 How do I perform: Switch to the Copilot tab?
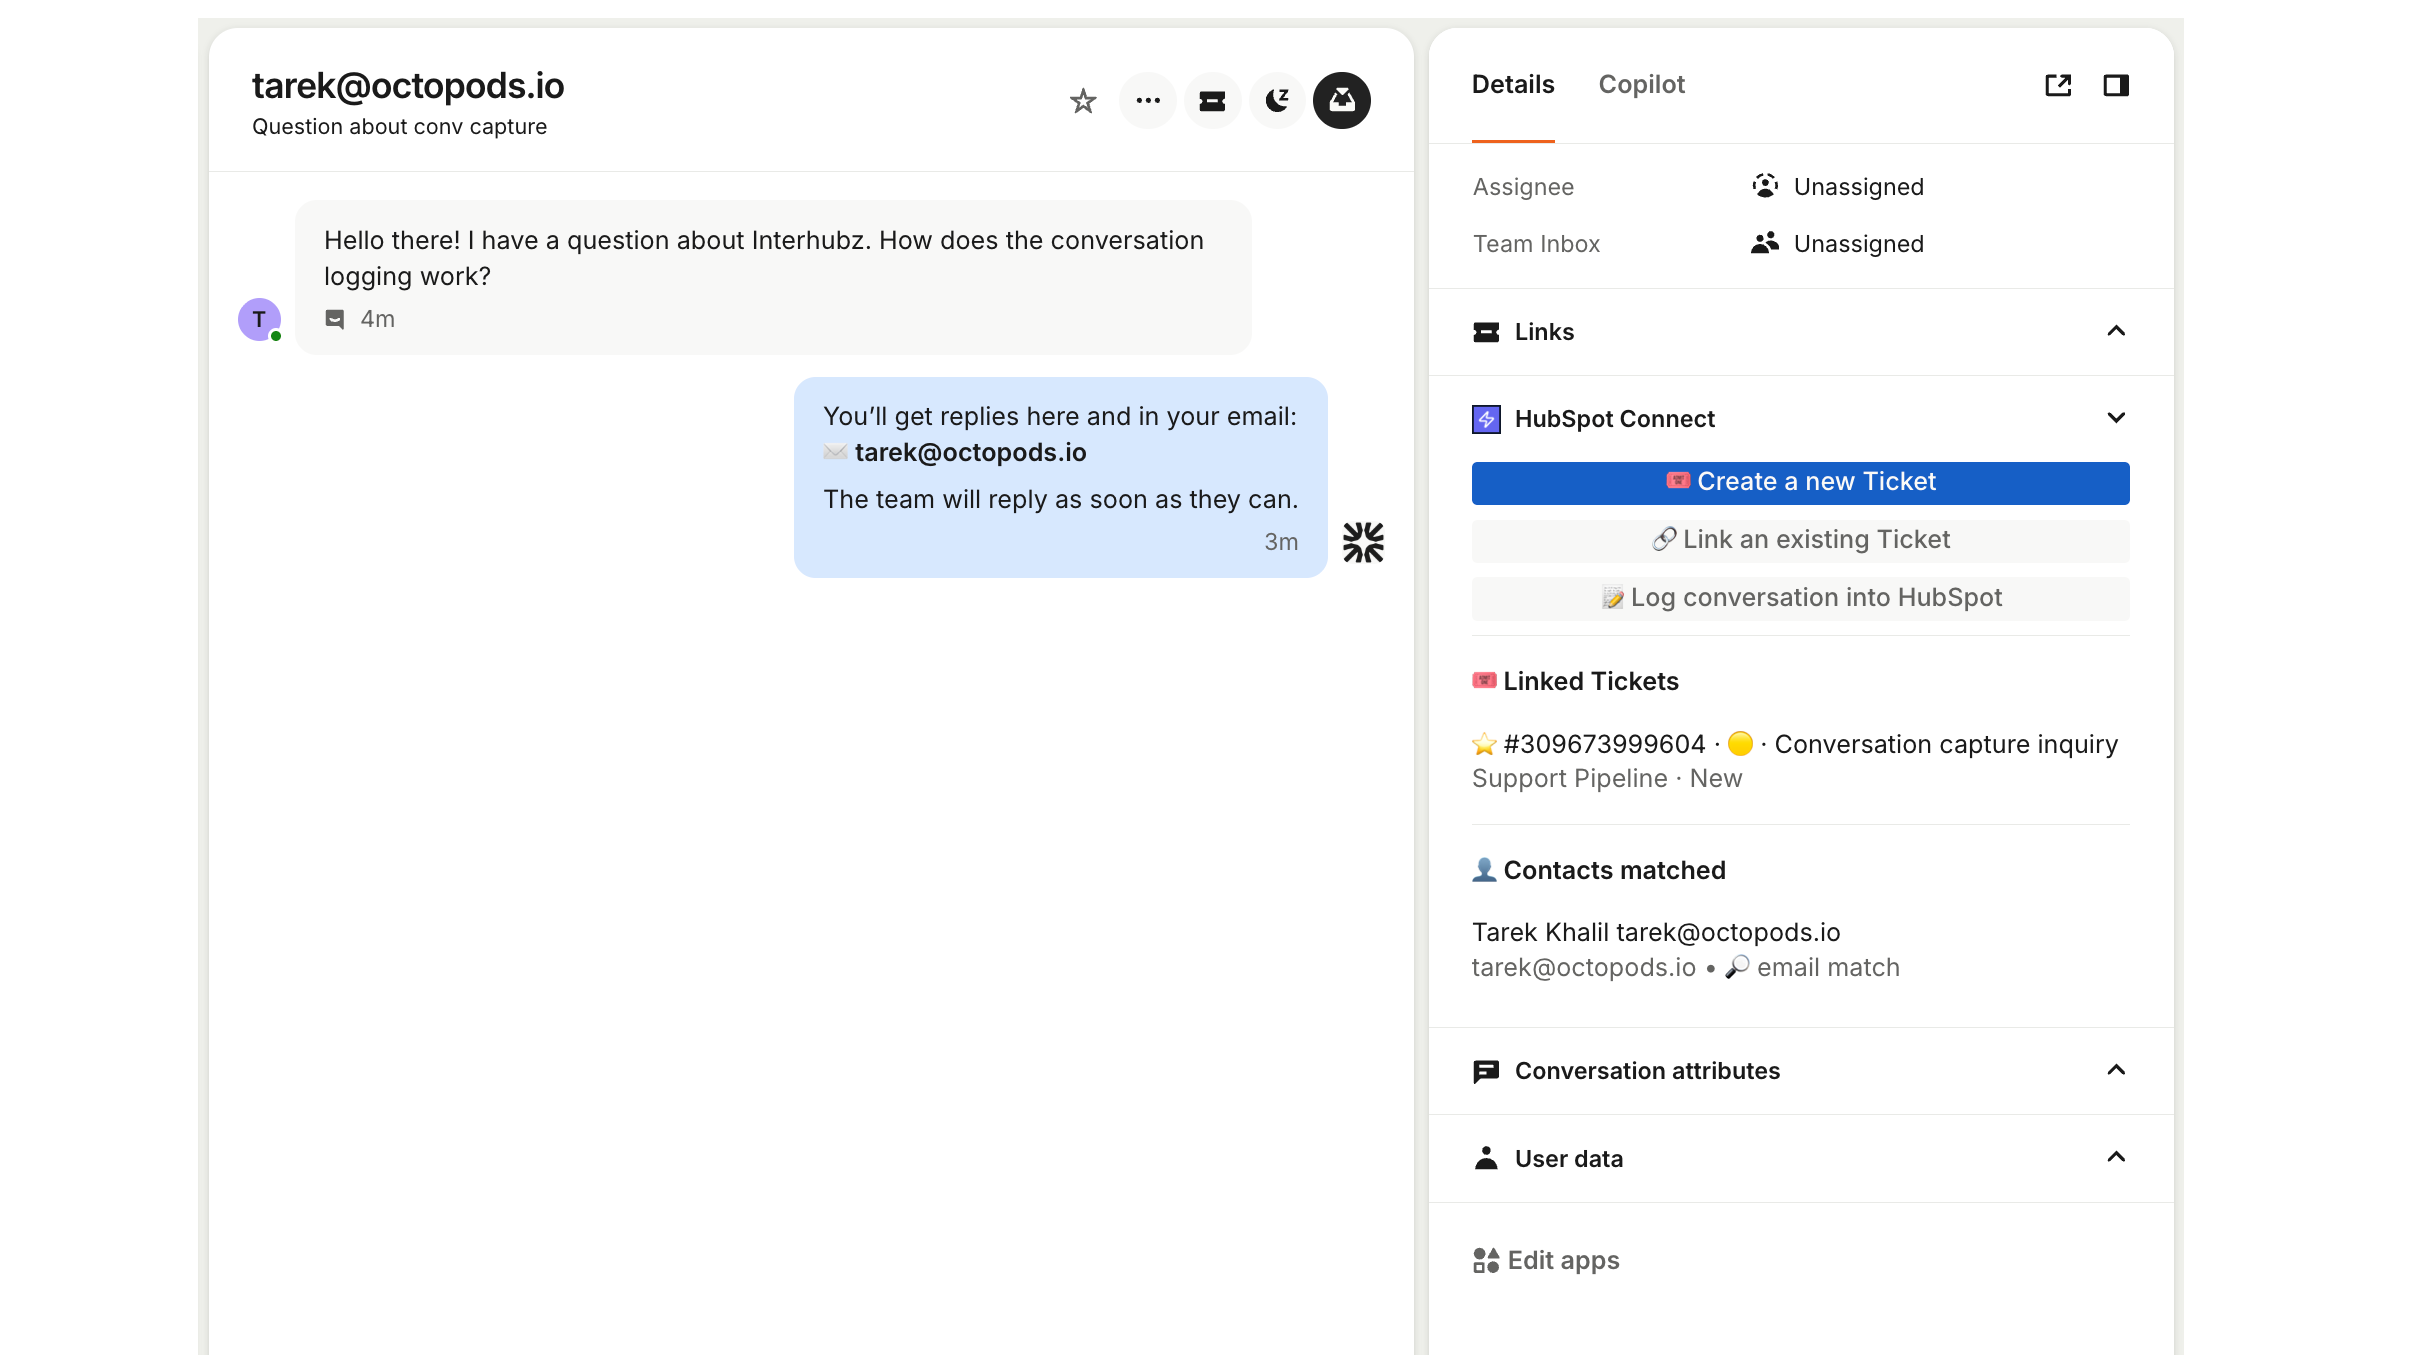pyautogui.click(x=1641, y=85)
